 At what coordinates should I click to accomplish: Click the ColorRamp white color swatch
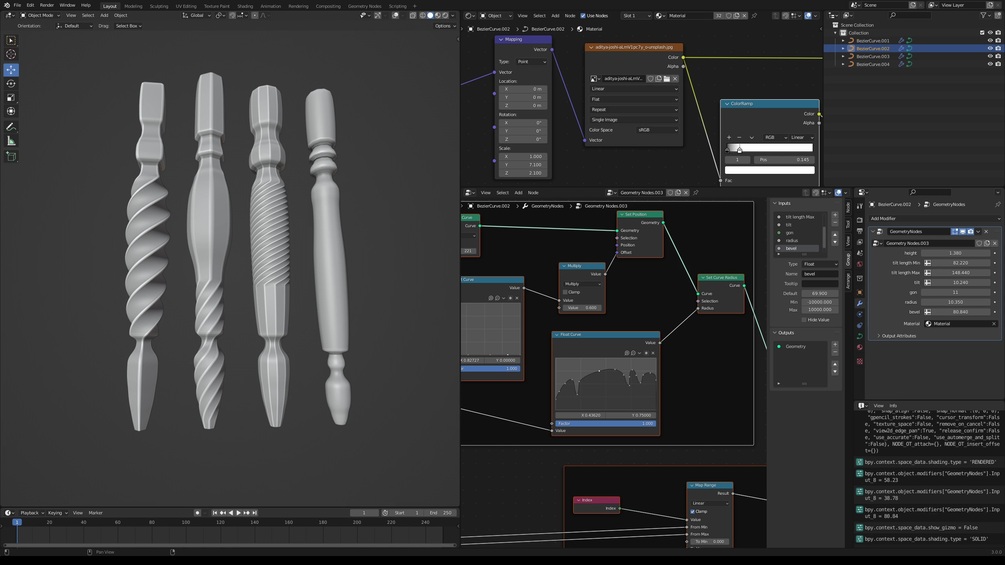pyautogui.click(x=770, y=170)
